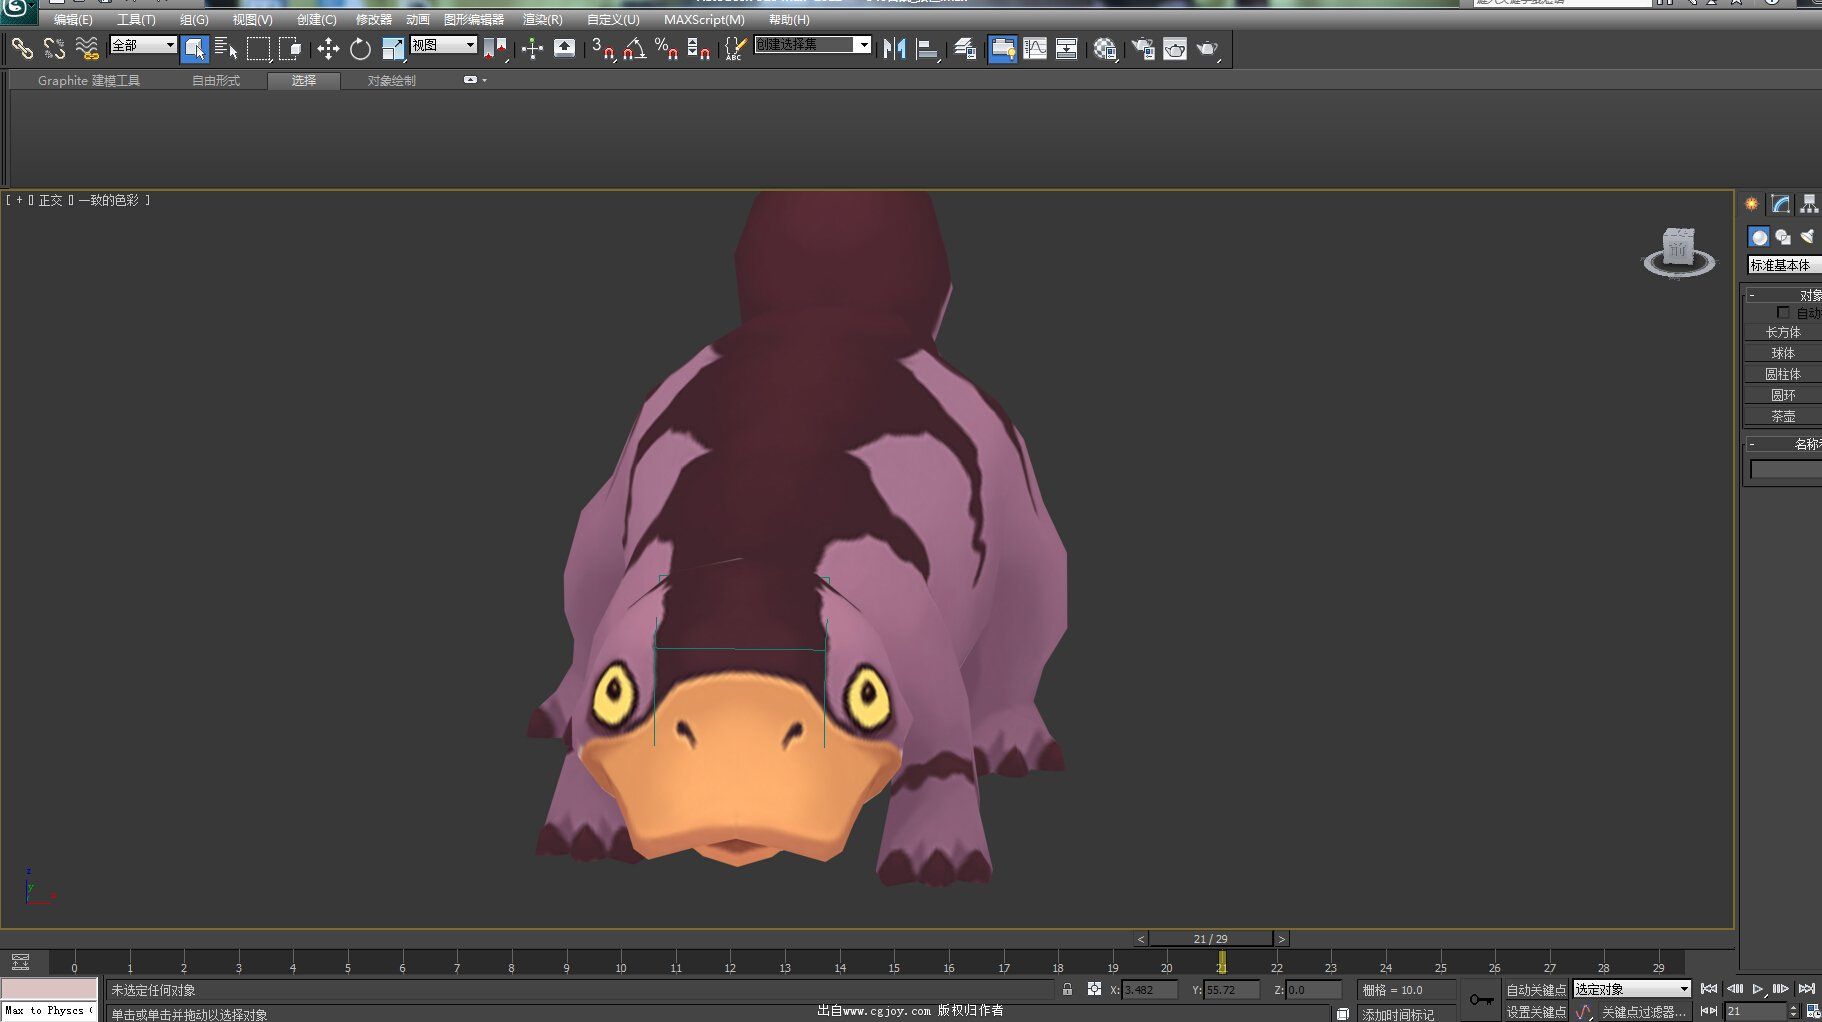Select the Rotate tool
This screenshot has width=1822, height=1022.
360,48
